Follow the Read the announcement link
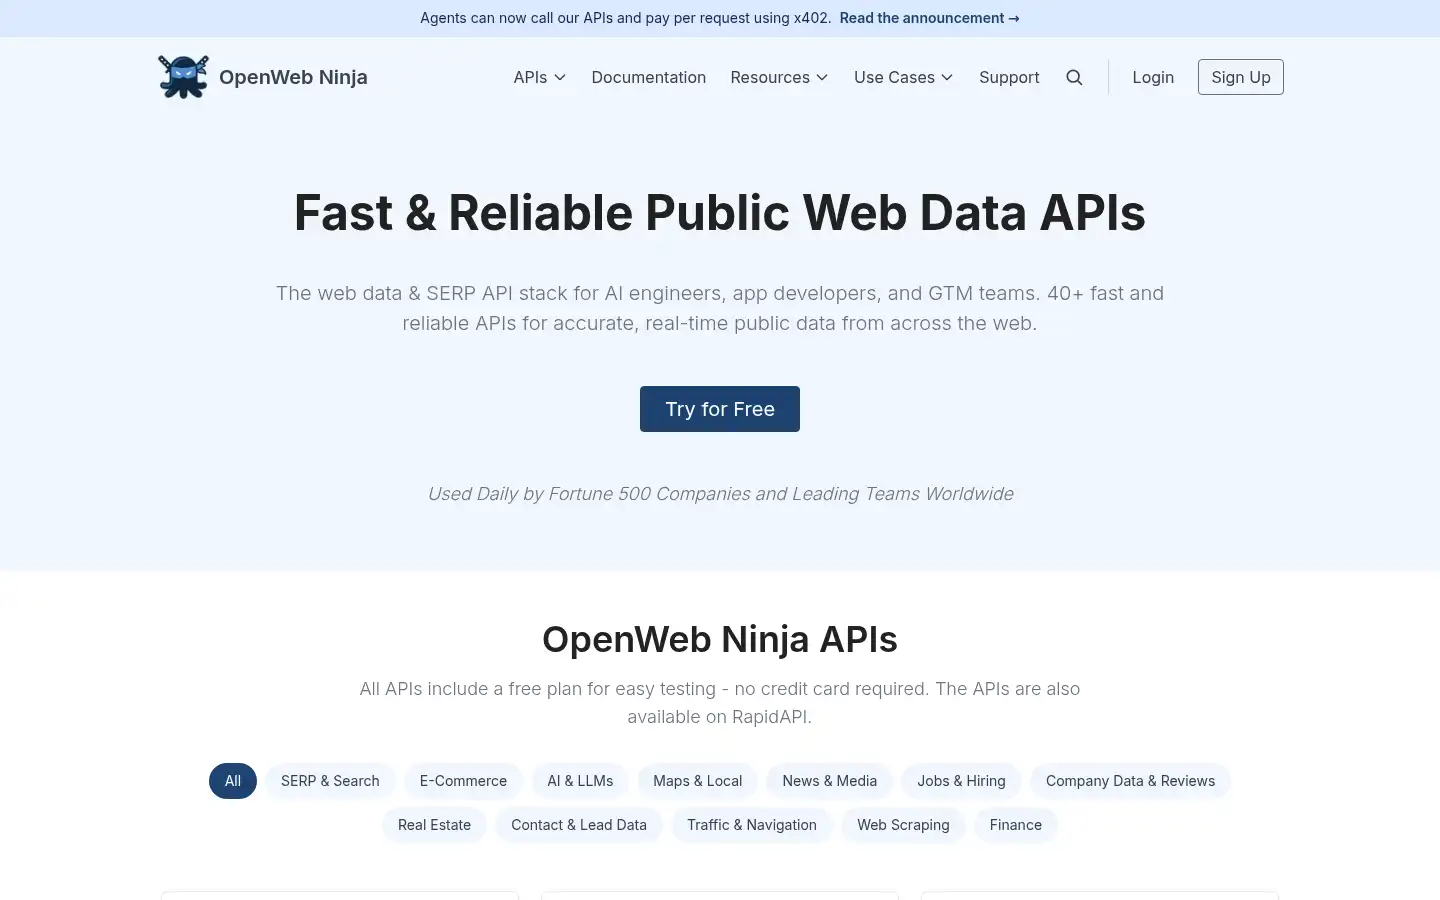The image size is (1440, 900). (x=929, y=18)
